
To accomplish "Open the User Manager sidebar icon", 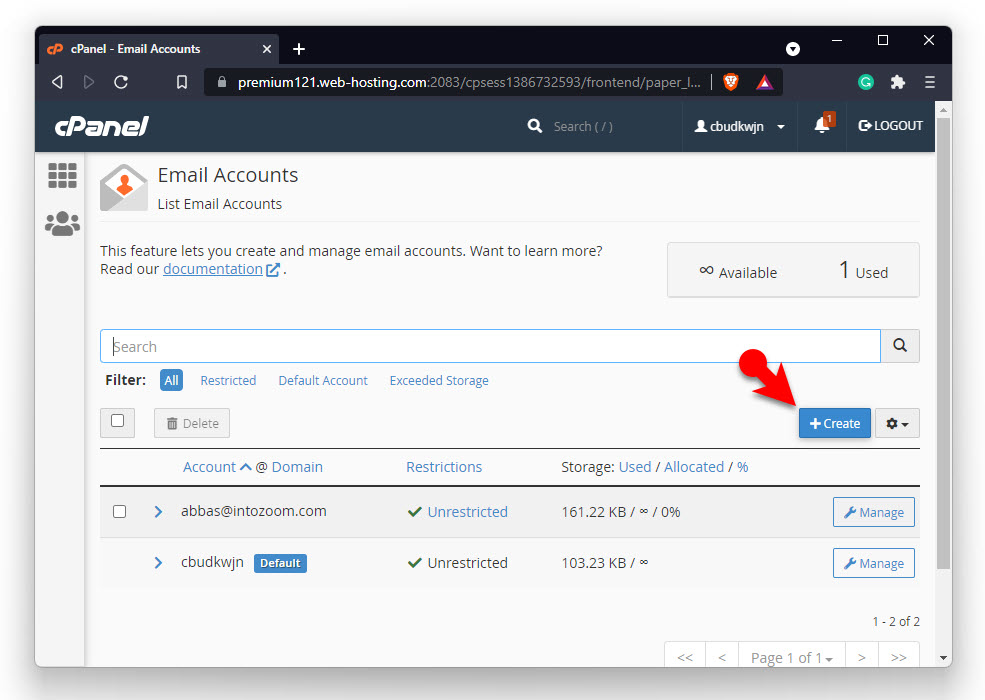I will (62, 224).
